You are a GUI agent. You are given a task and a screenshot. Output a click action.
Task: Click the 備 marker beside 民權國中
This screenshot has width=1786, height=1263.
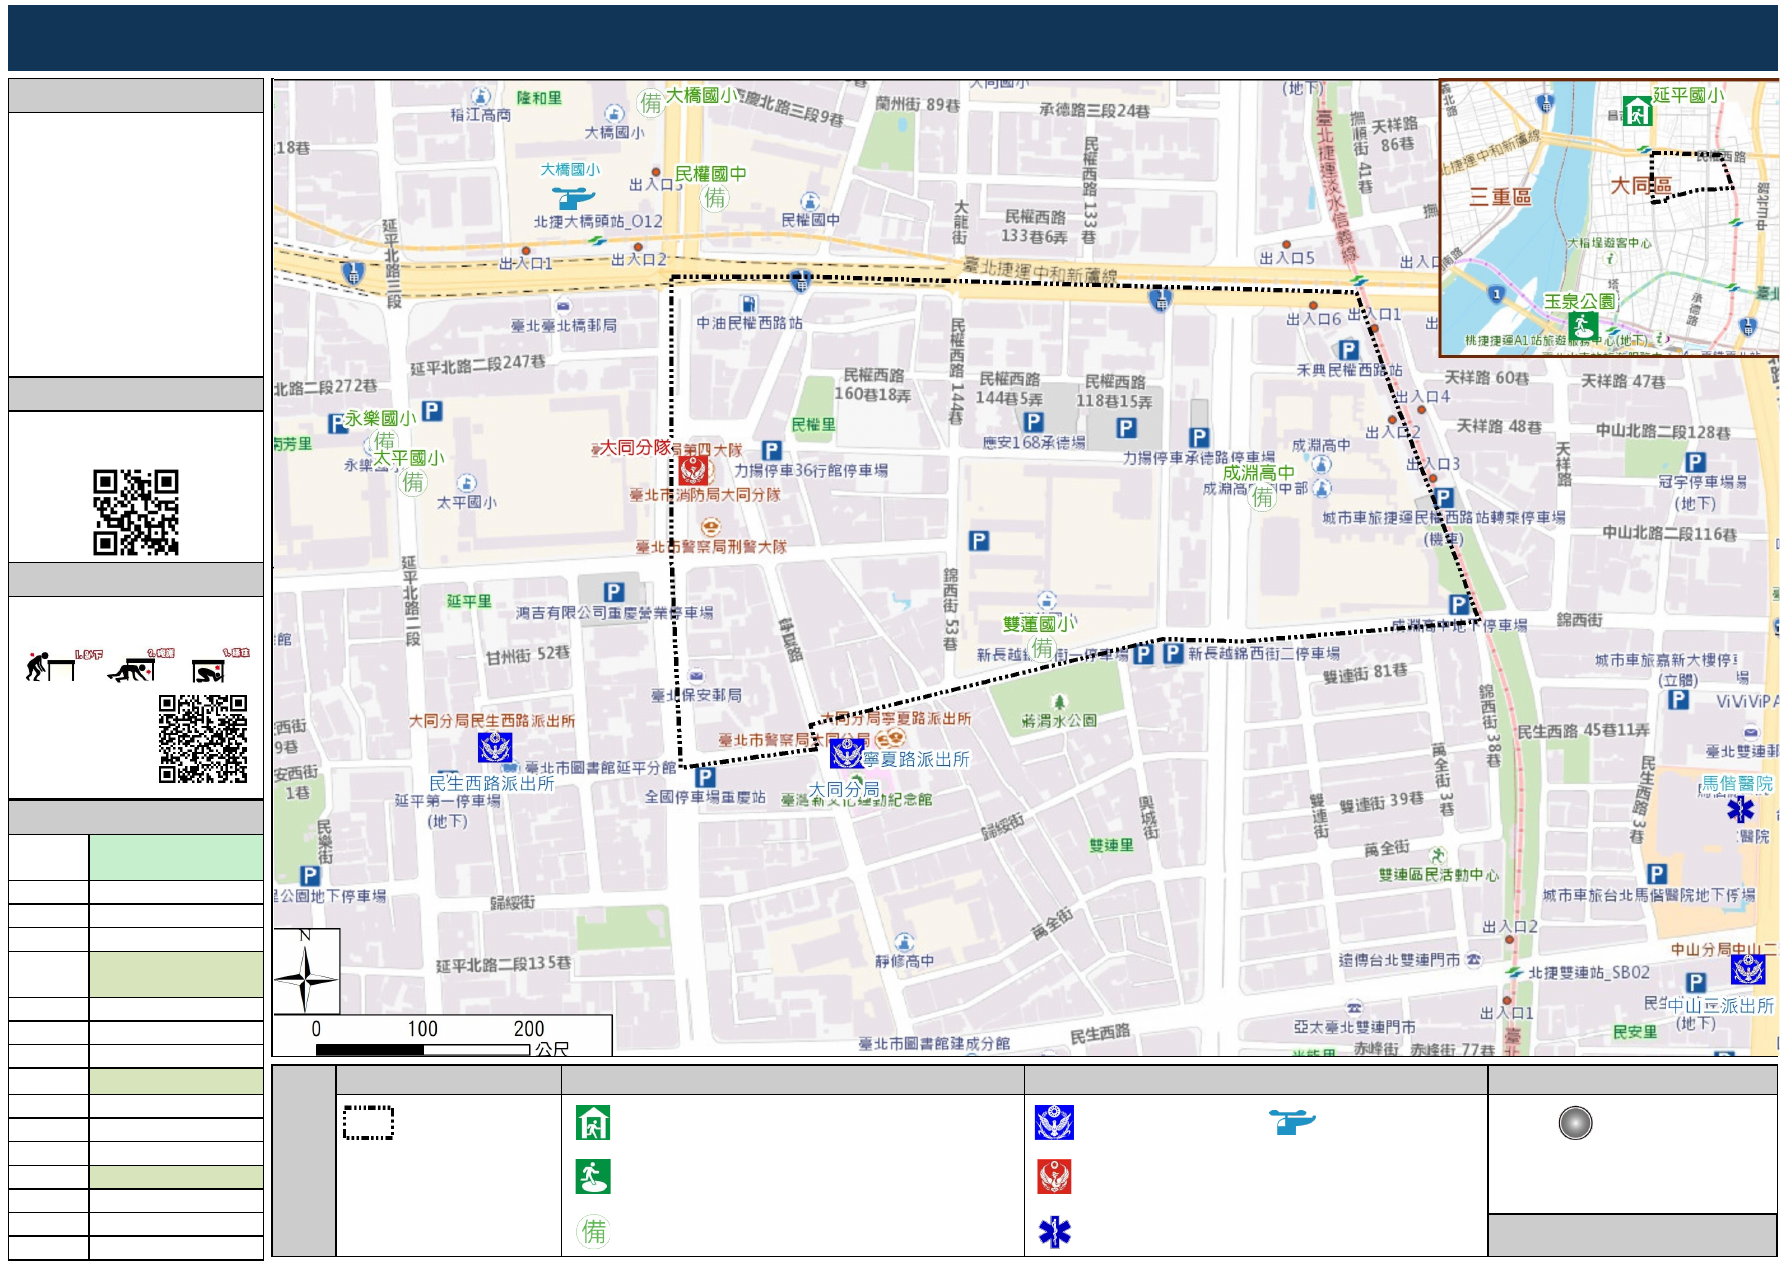715,198
